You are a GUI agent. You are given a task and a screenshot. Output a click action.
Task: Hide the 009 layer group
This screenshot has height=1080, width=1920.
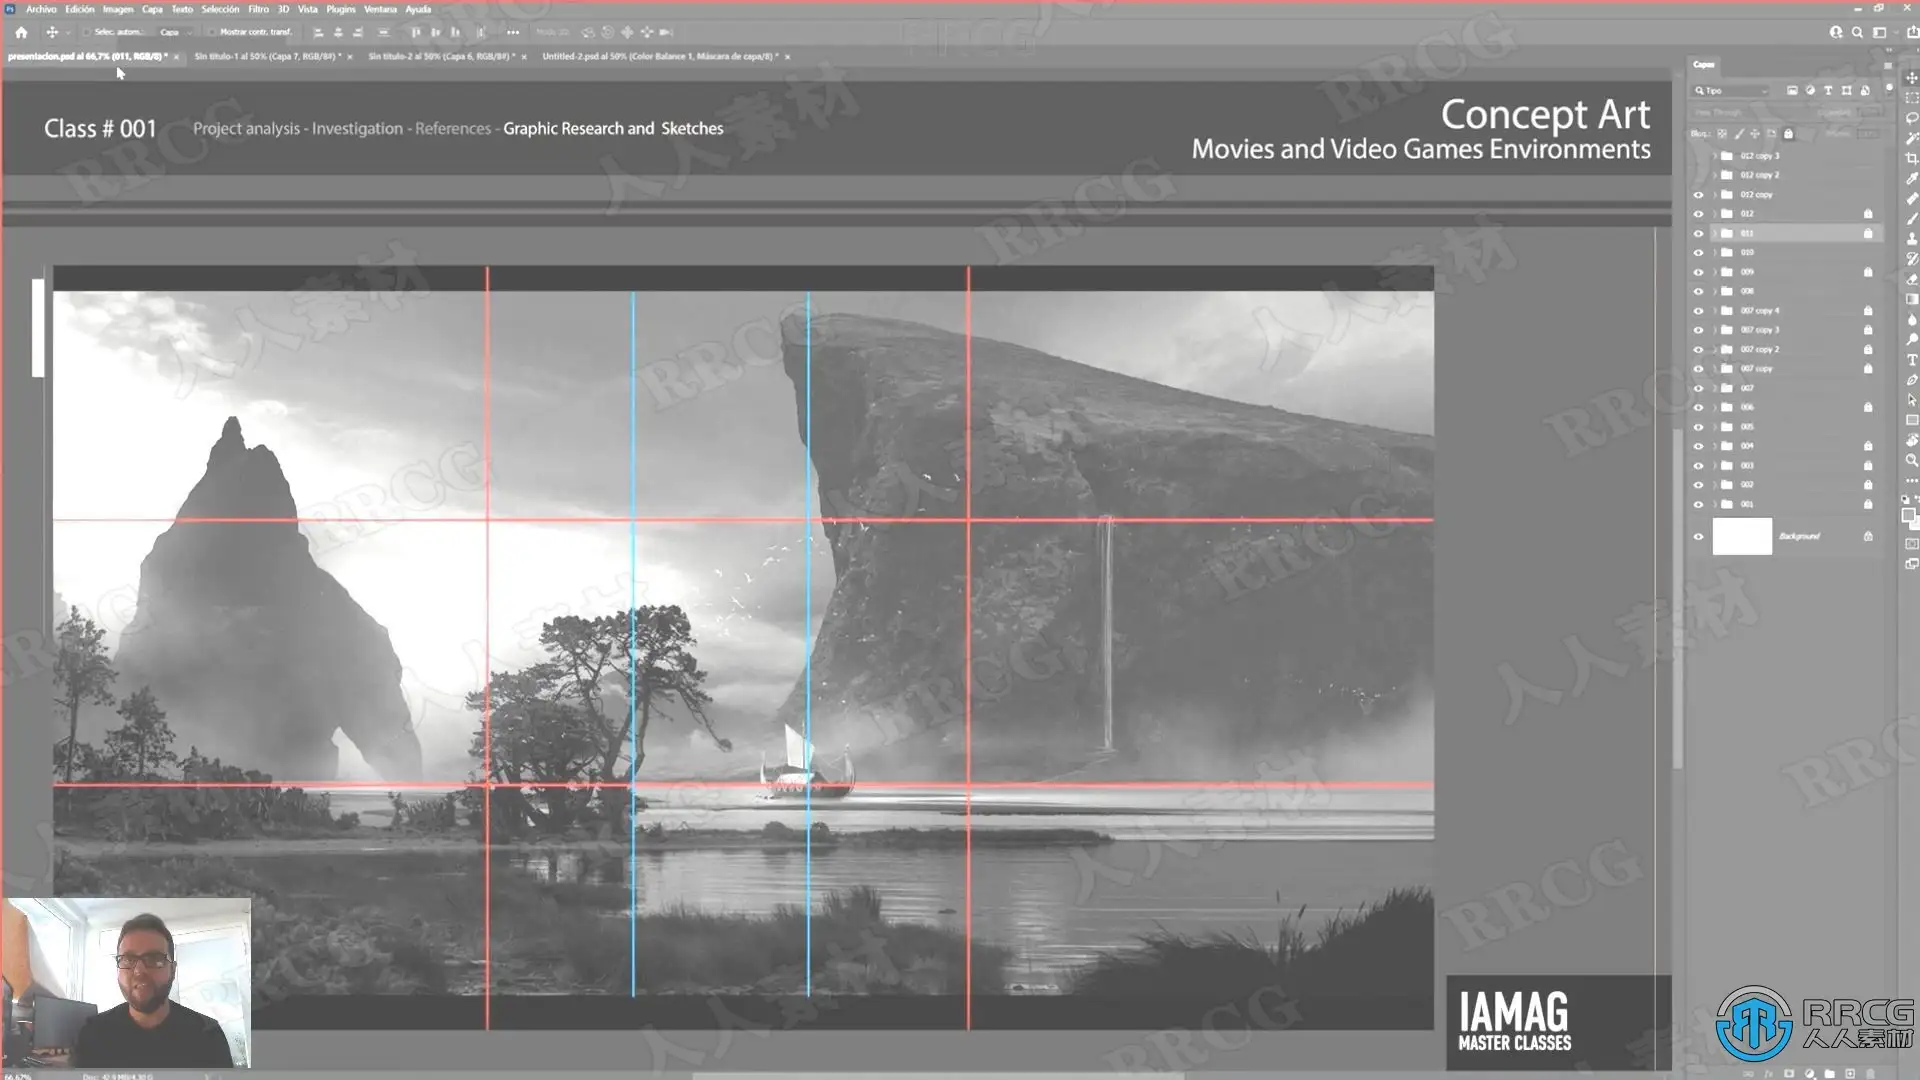click(x=1698, y=272)
